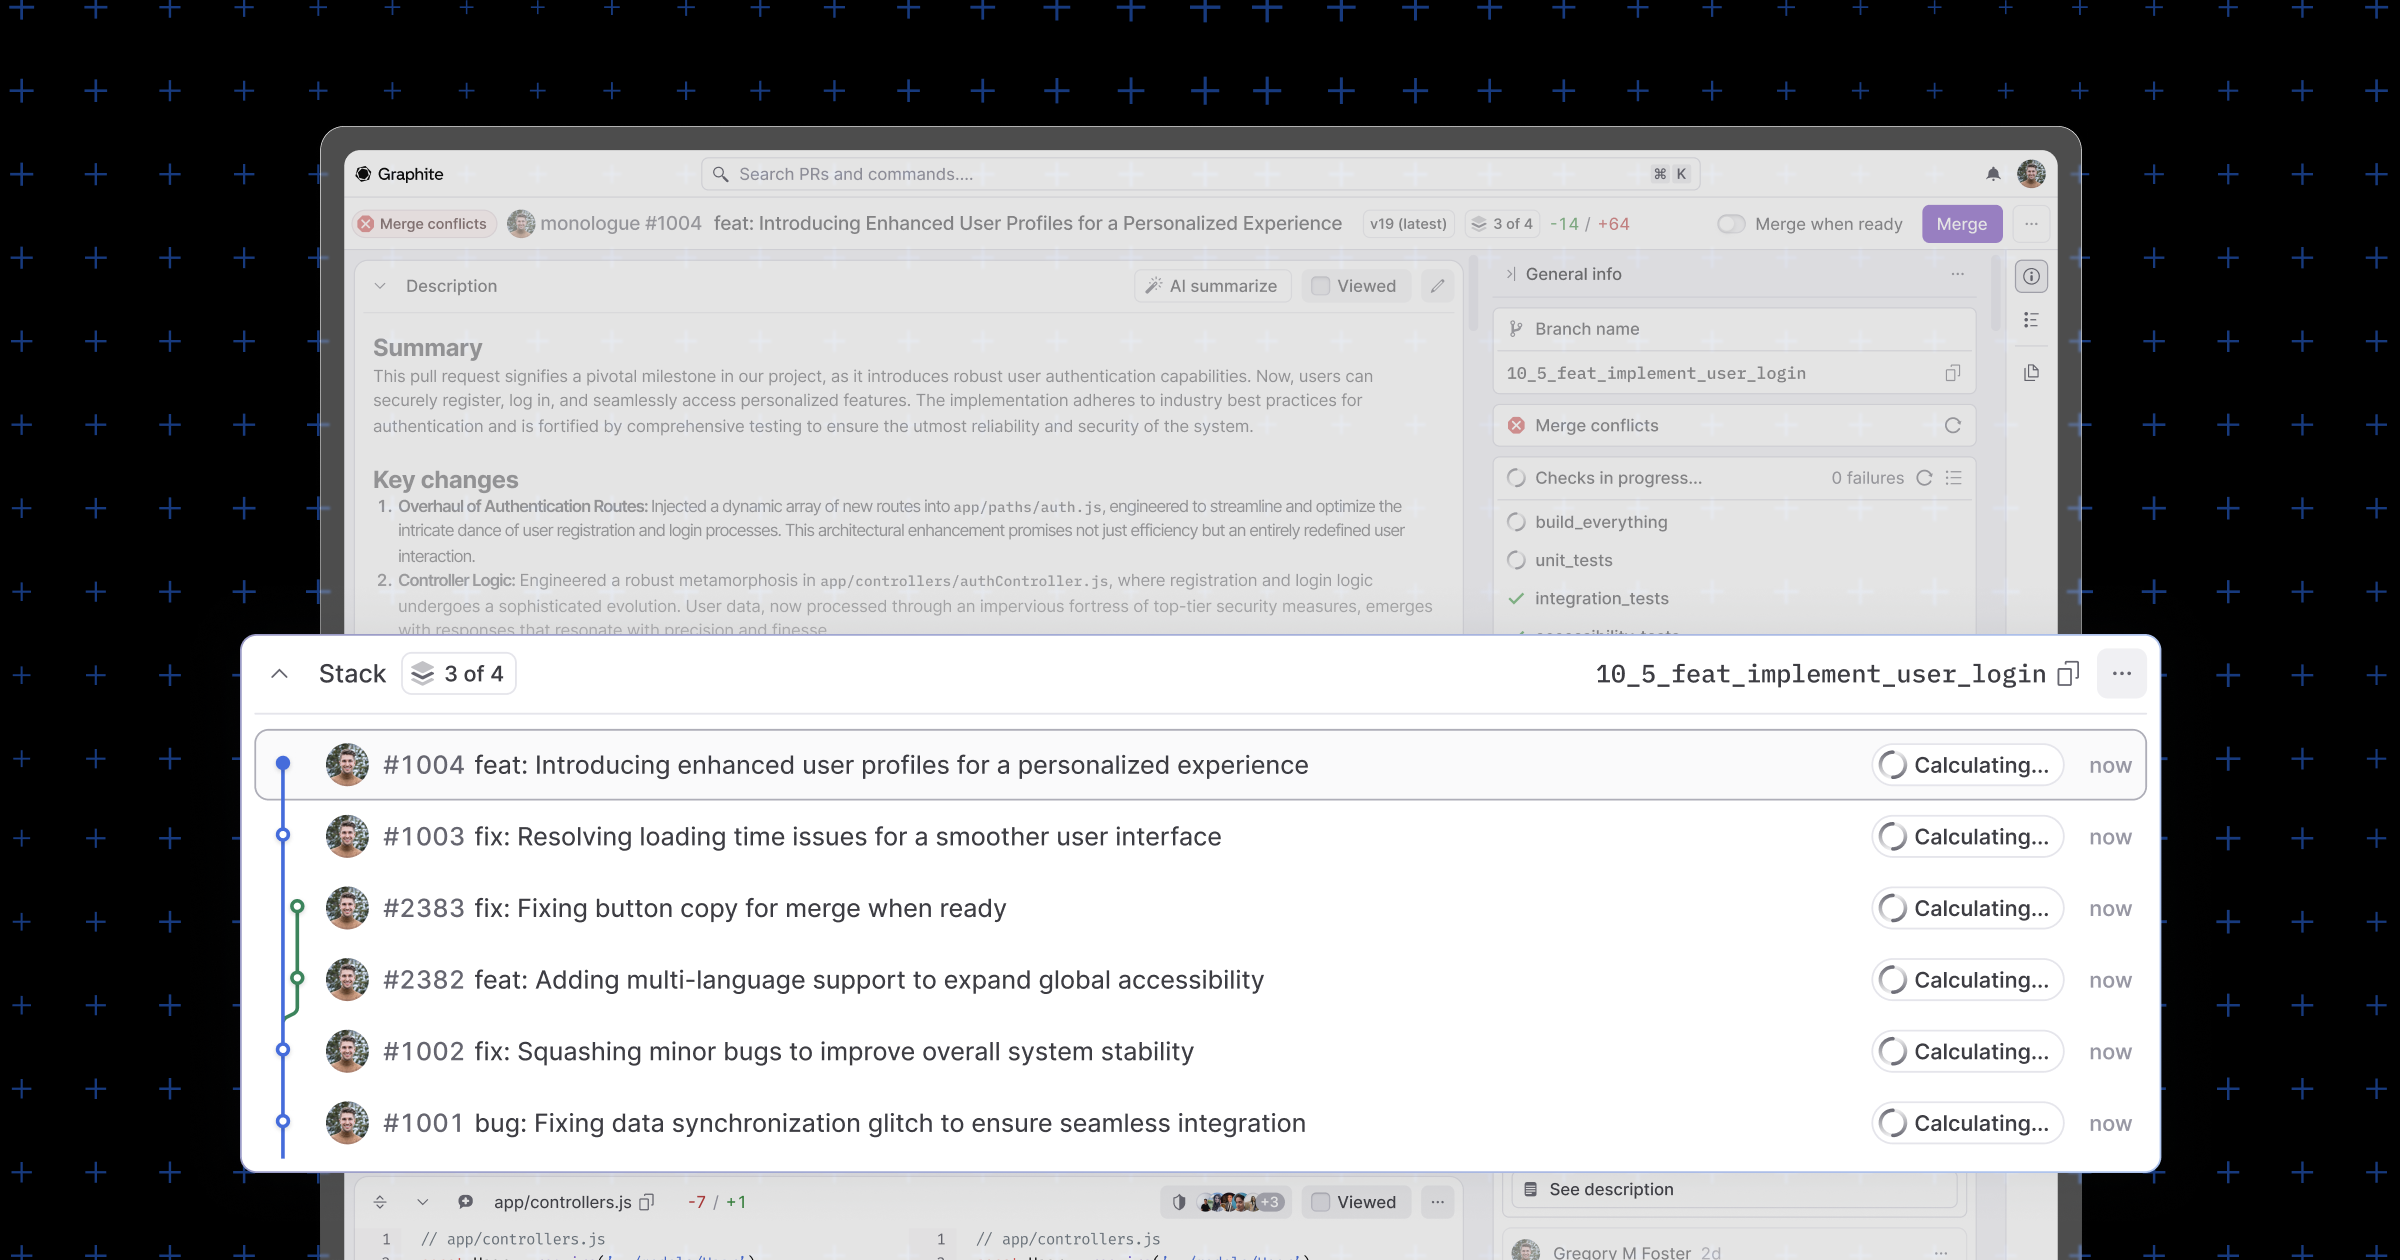Toggle the Viewed checkbox on app/controllers.js
The image size is (2400, 1260).
(x=1321, y=1201)
